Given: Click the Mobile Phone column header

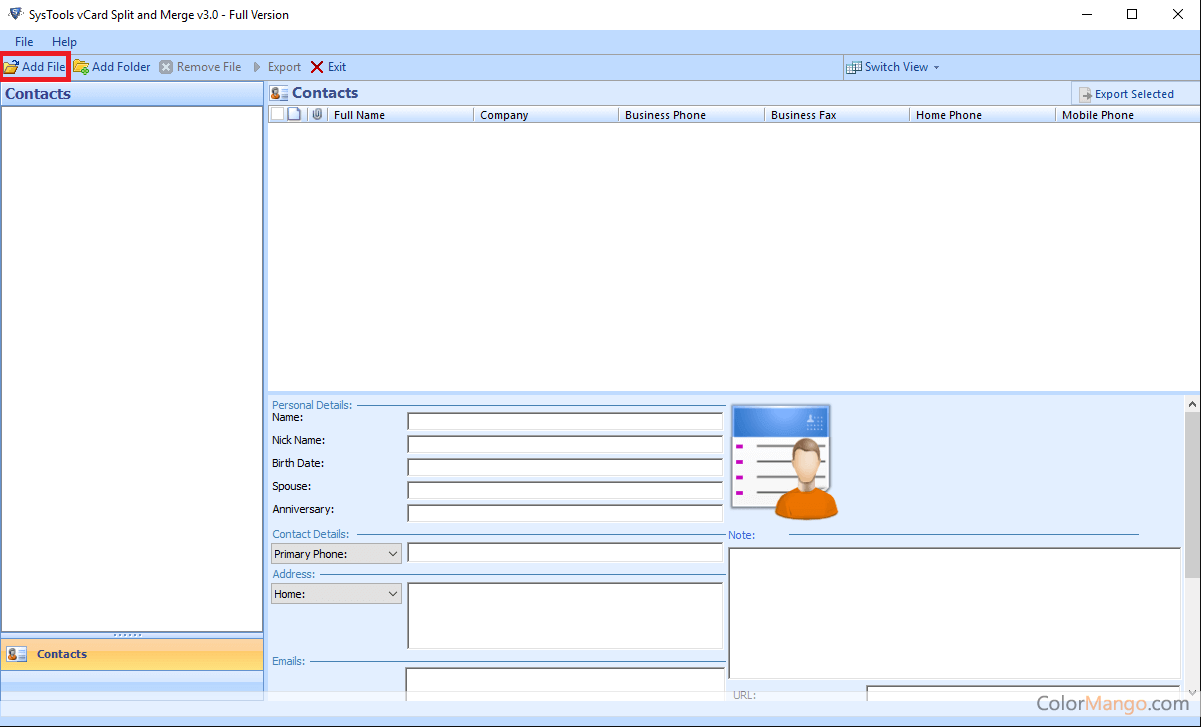Looking at the screenshot, I should (1127, 115).
